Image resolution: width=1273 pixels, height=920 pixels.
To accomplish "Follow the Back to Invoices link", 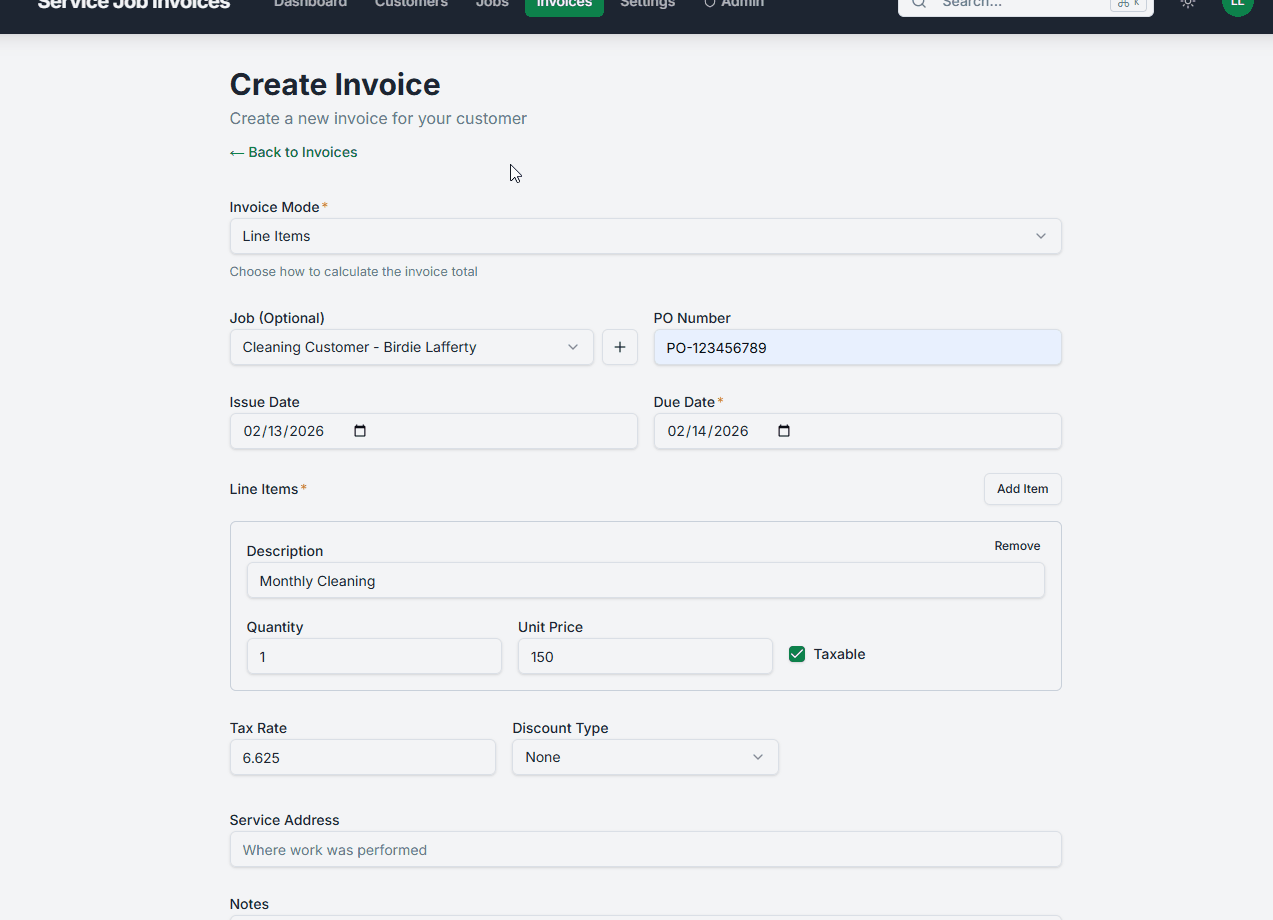I will click(x=293, y=152).
